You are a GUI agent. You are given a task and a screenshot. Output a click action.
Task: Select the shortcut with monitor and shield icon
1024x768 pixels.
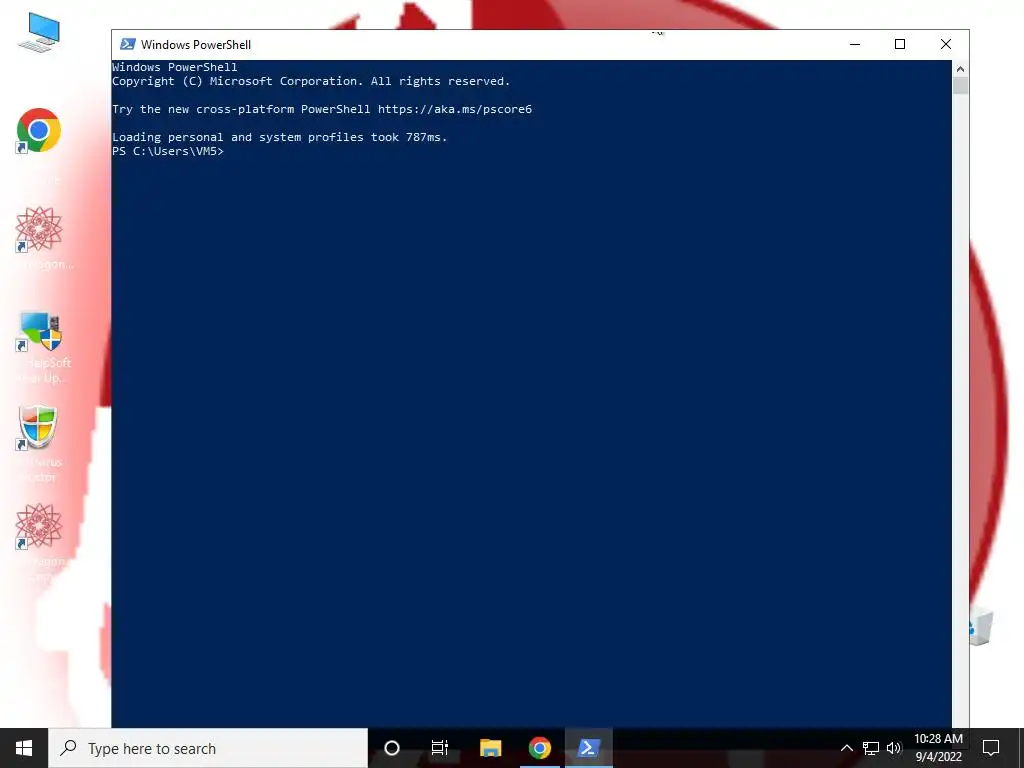point(40,331)
